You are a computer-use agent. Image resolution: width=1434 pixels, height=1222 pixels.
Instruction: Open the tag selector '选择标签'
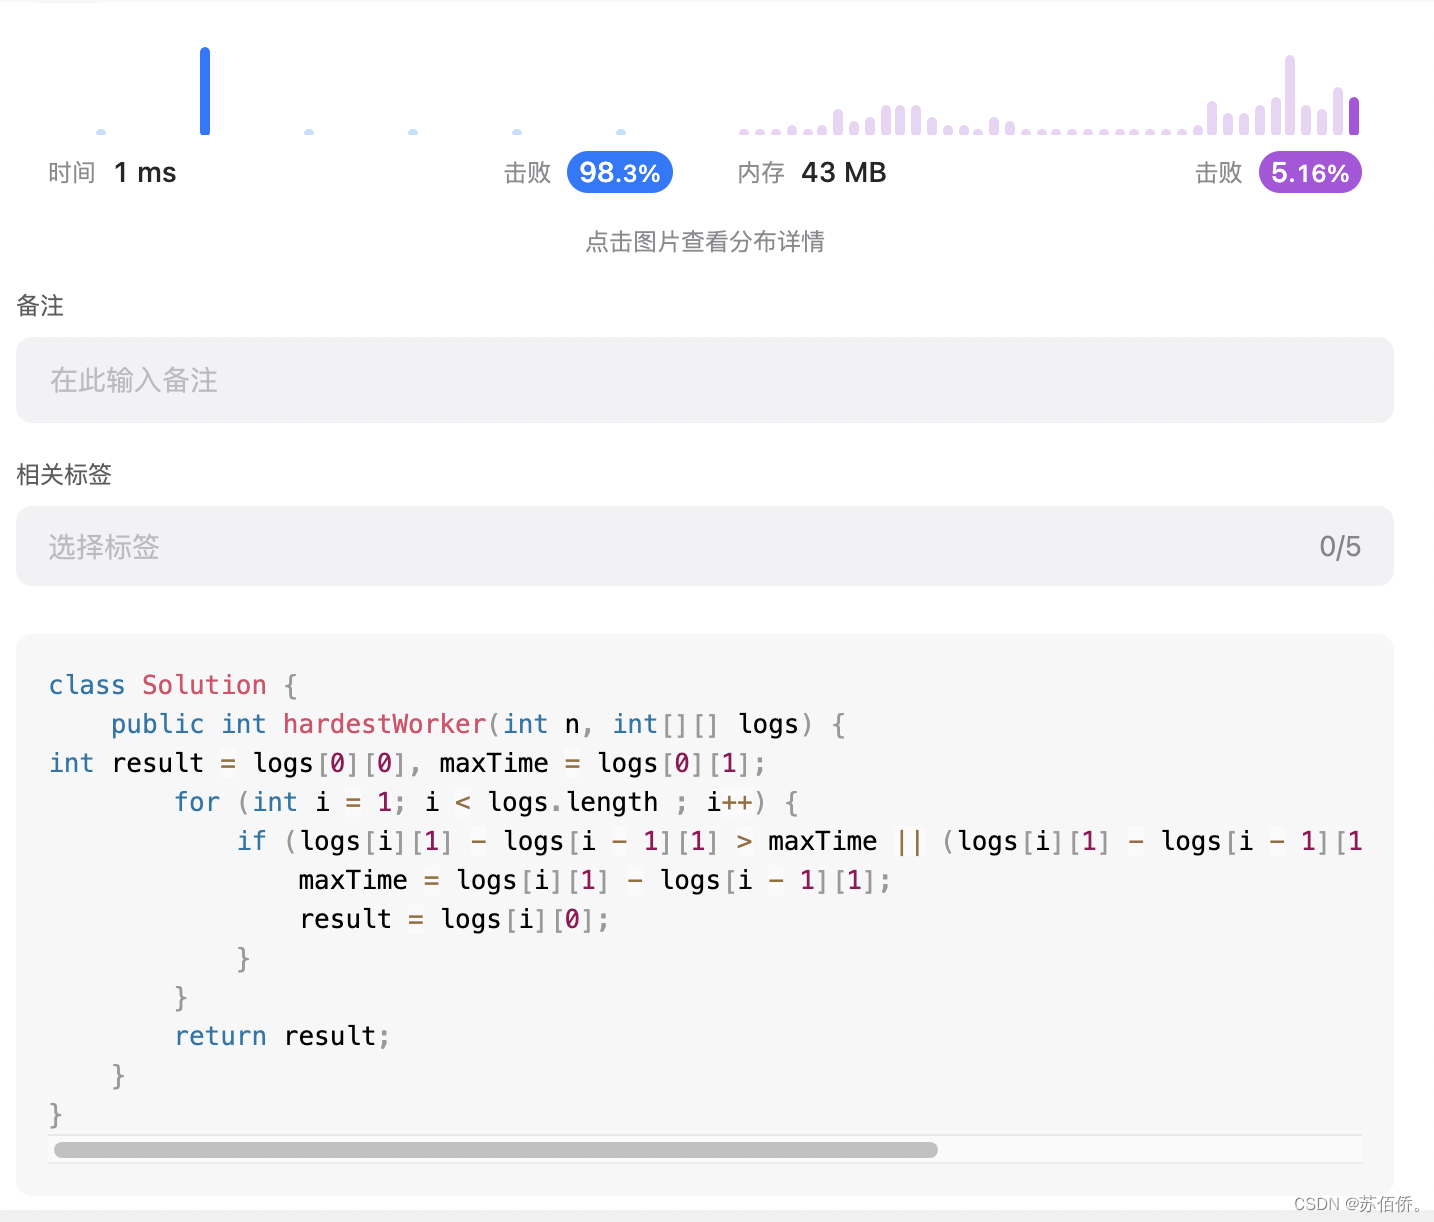pos(704,546)
